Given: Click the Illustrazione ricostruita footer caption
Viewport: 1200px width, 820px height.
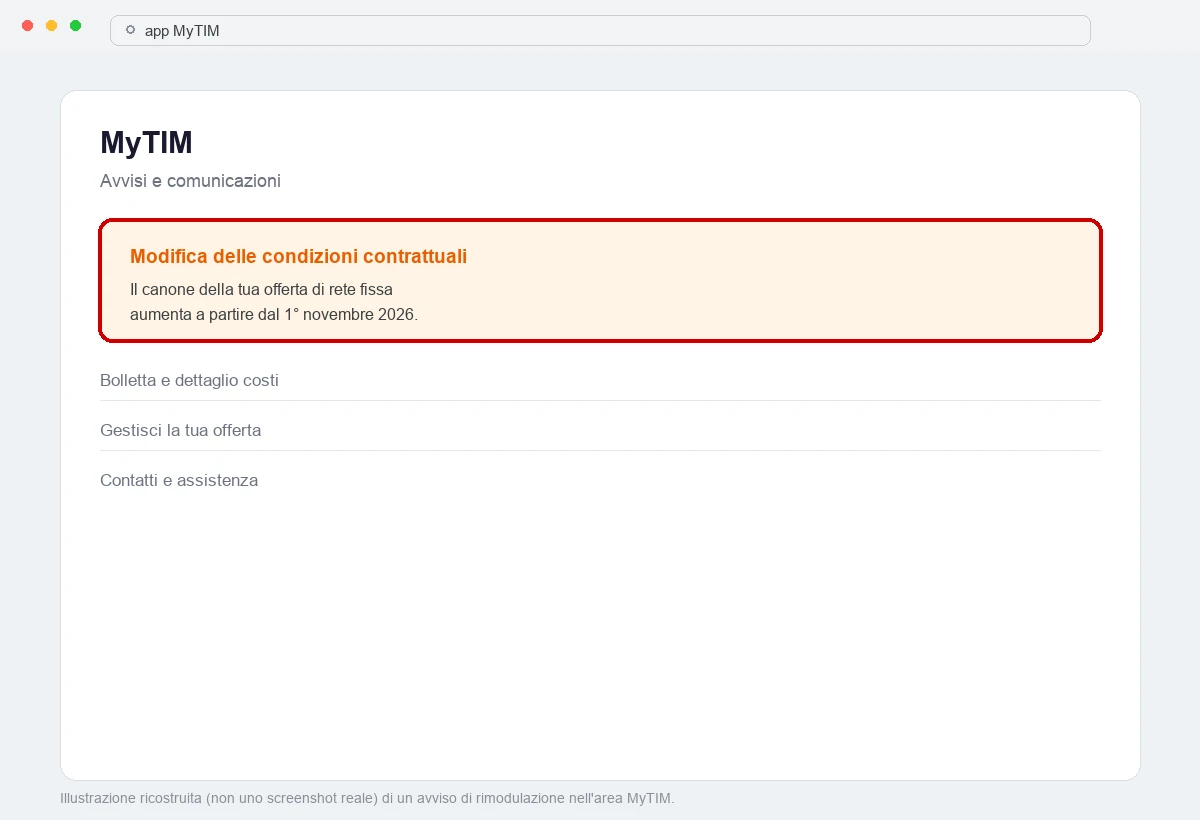Looking at the screenshot, I should (367, 798).
